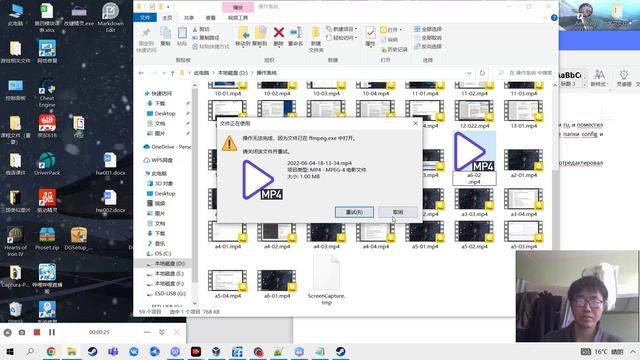640x360 pixels.
Task: Click the New folder icon in ribbon
Action: pos(316,33)
